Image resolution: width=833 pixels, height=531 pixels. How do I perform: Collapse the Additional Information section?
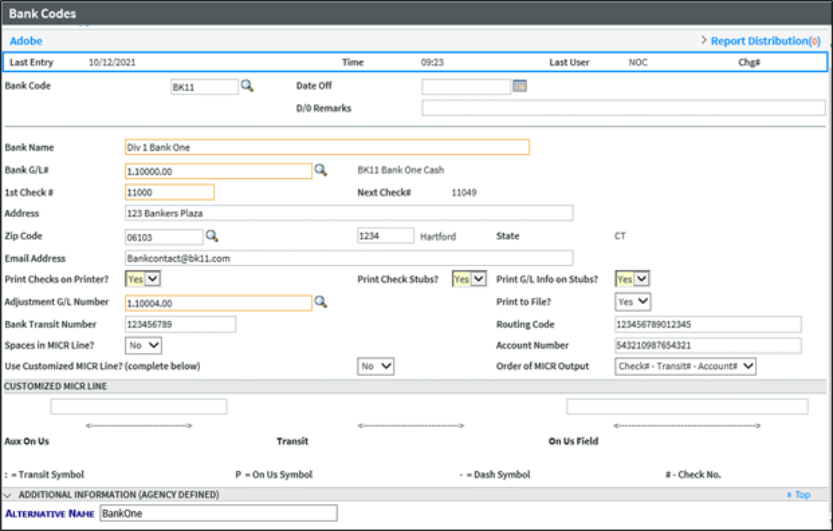[8, 495]
